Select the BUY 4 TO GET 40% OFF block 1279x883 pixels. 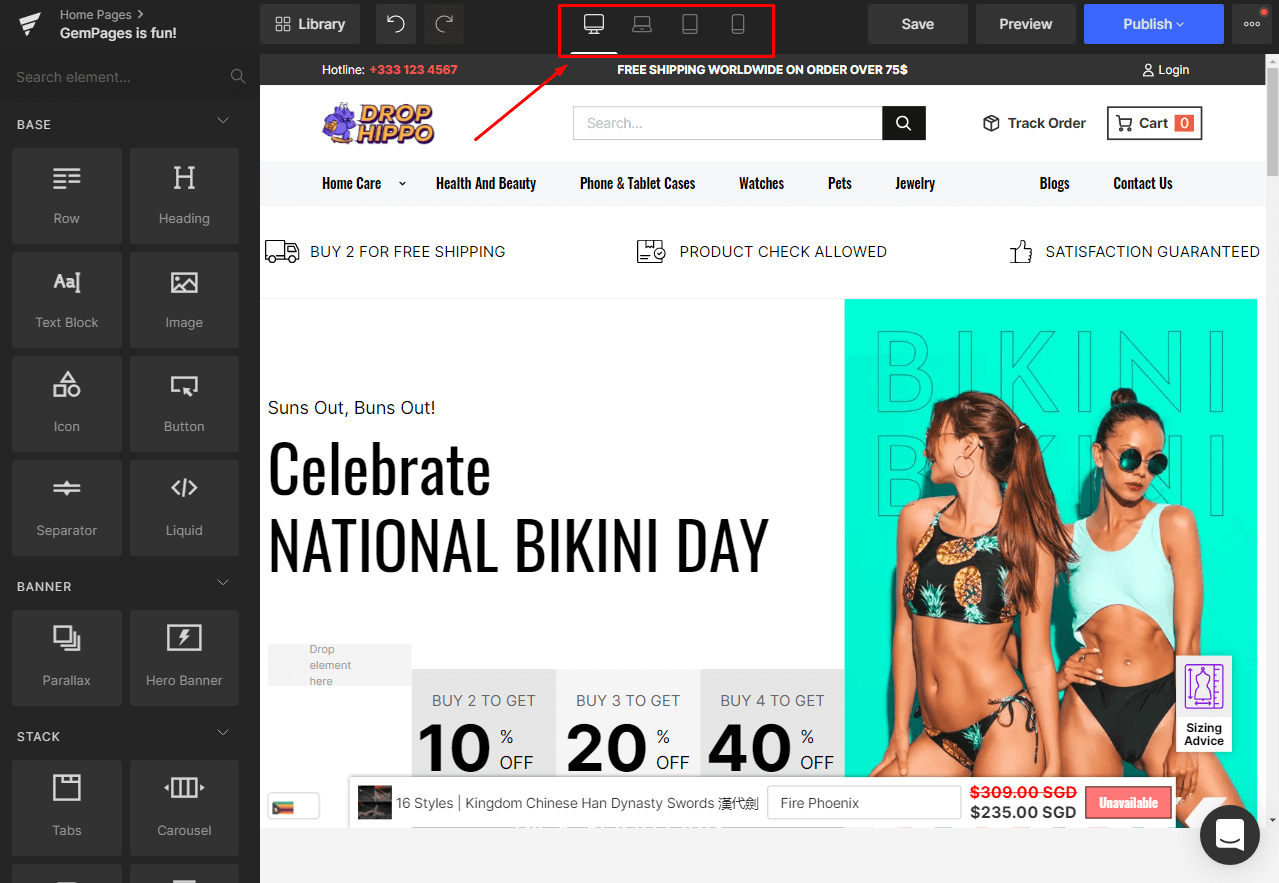pyautogui.click(x=772, y=722)
